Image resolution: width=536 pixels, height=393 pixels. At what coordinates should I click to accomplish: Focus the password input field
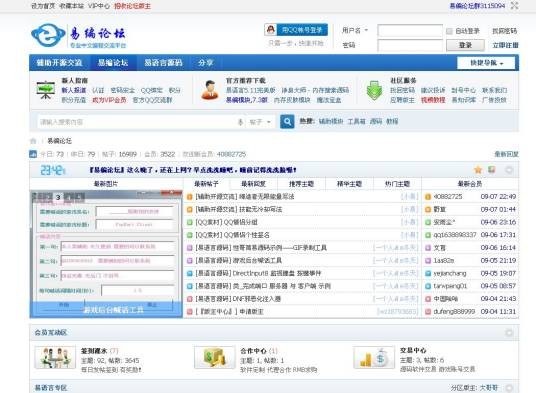[x=410, y=45]
